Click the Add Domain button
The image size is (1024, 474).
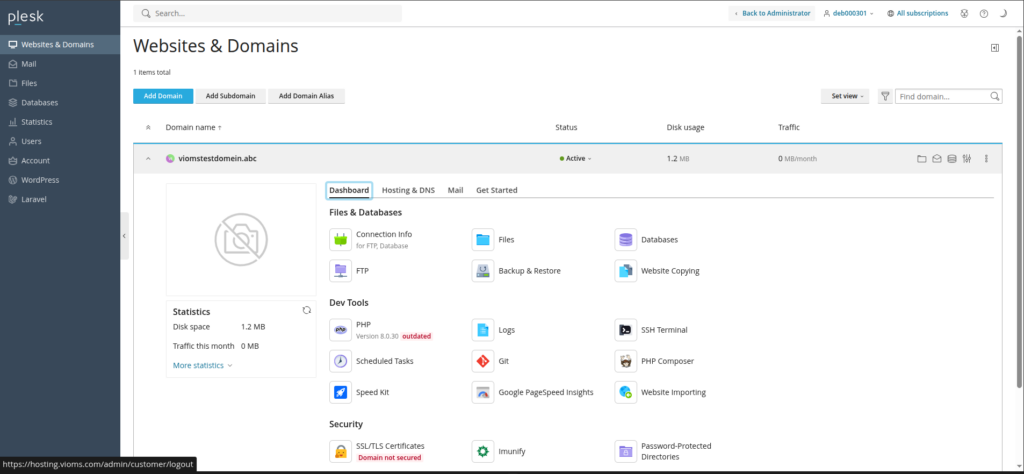163,96
